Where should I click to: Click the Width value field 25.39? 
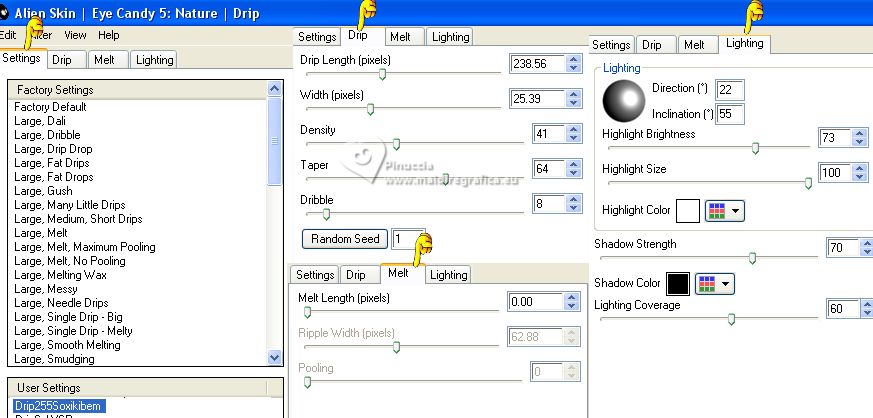[537, 99]
